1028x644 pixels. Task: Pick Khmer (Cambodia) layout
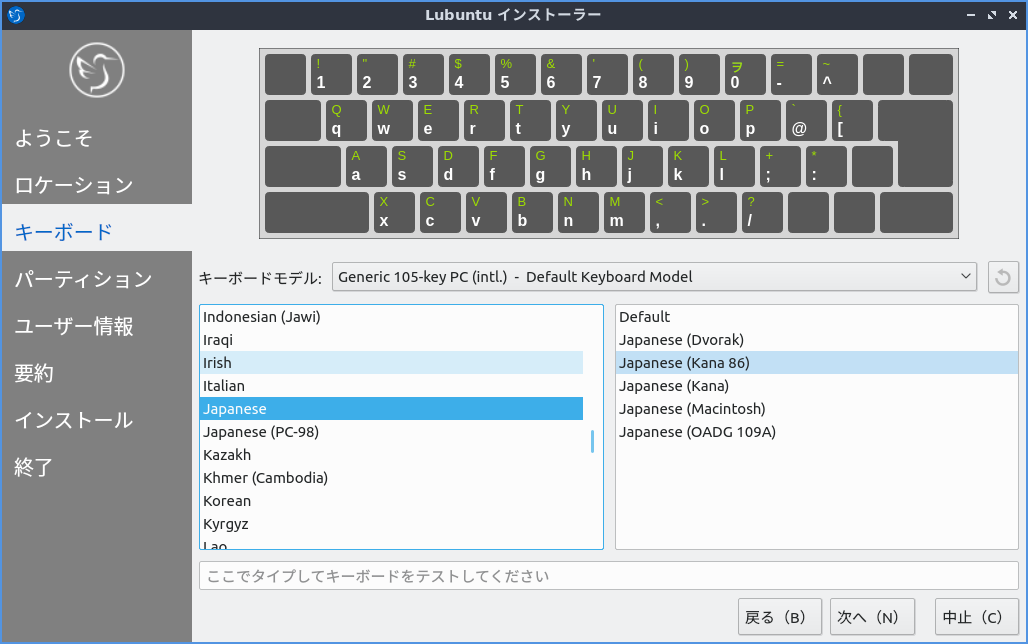[x=391, y=477]
